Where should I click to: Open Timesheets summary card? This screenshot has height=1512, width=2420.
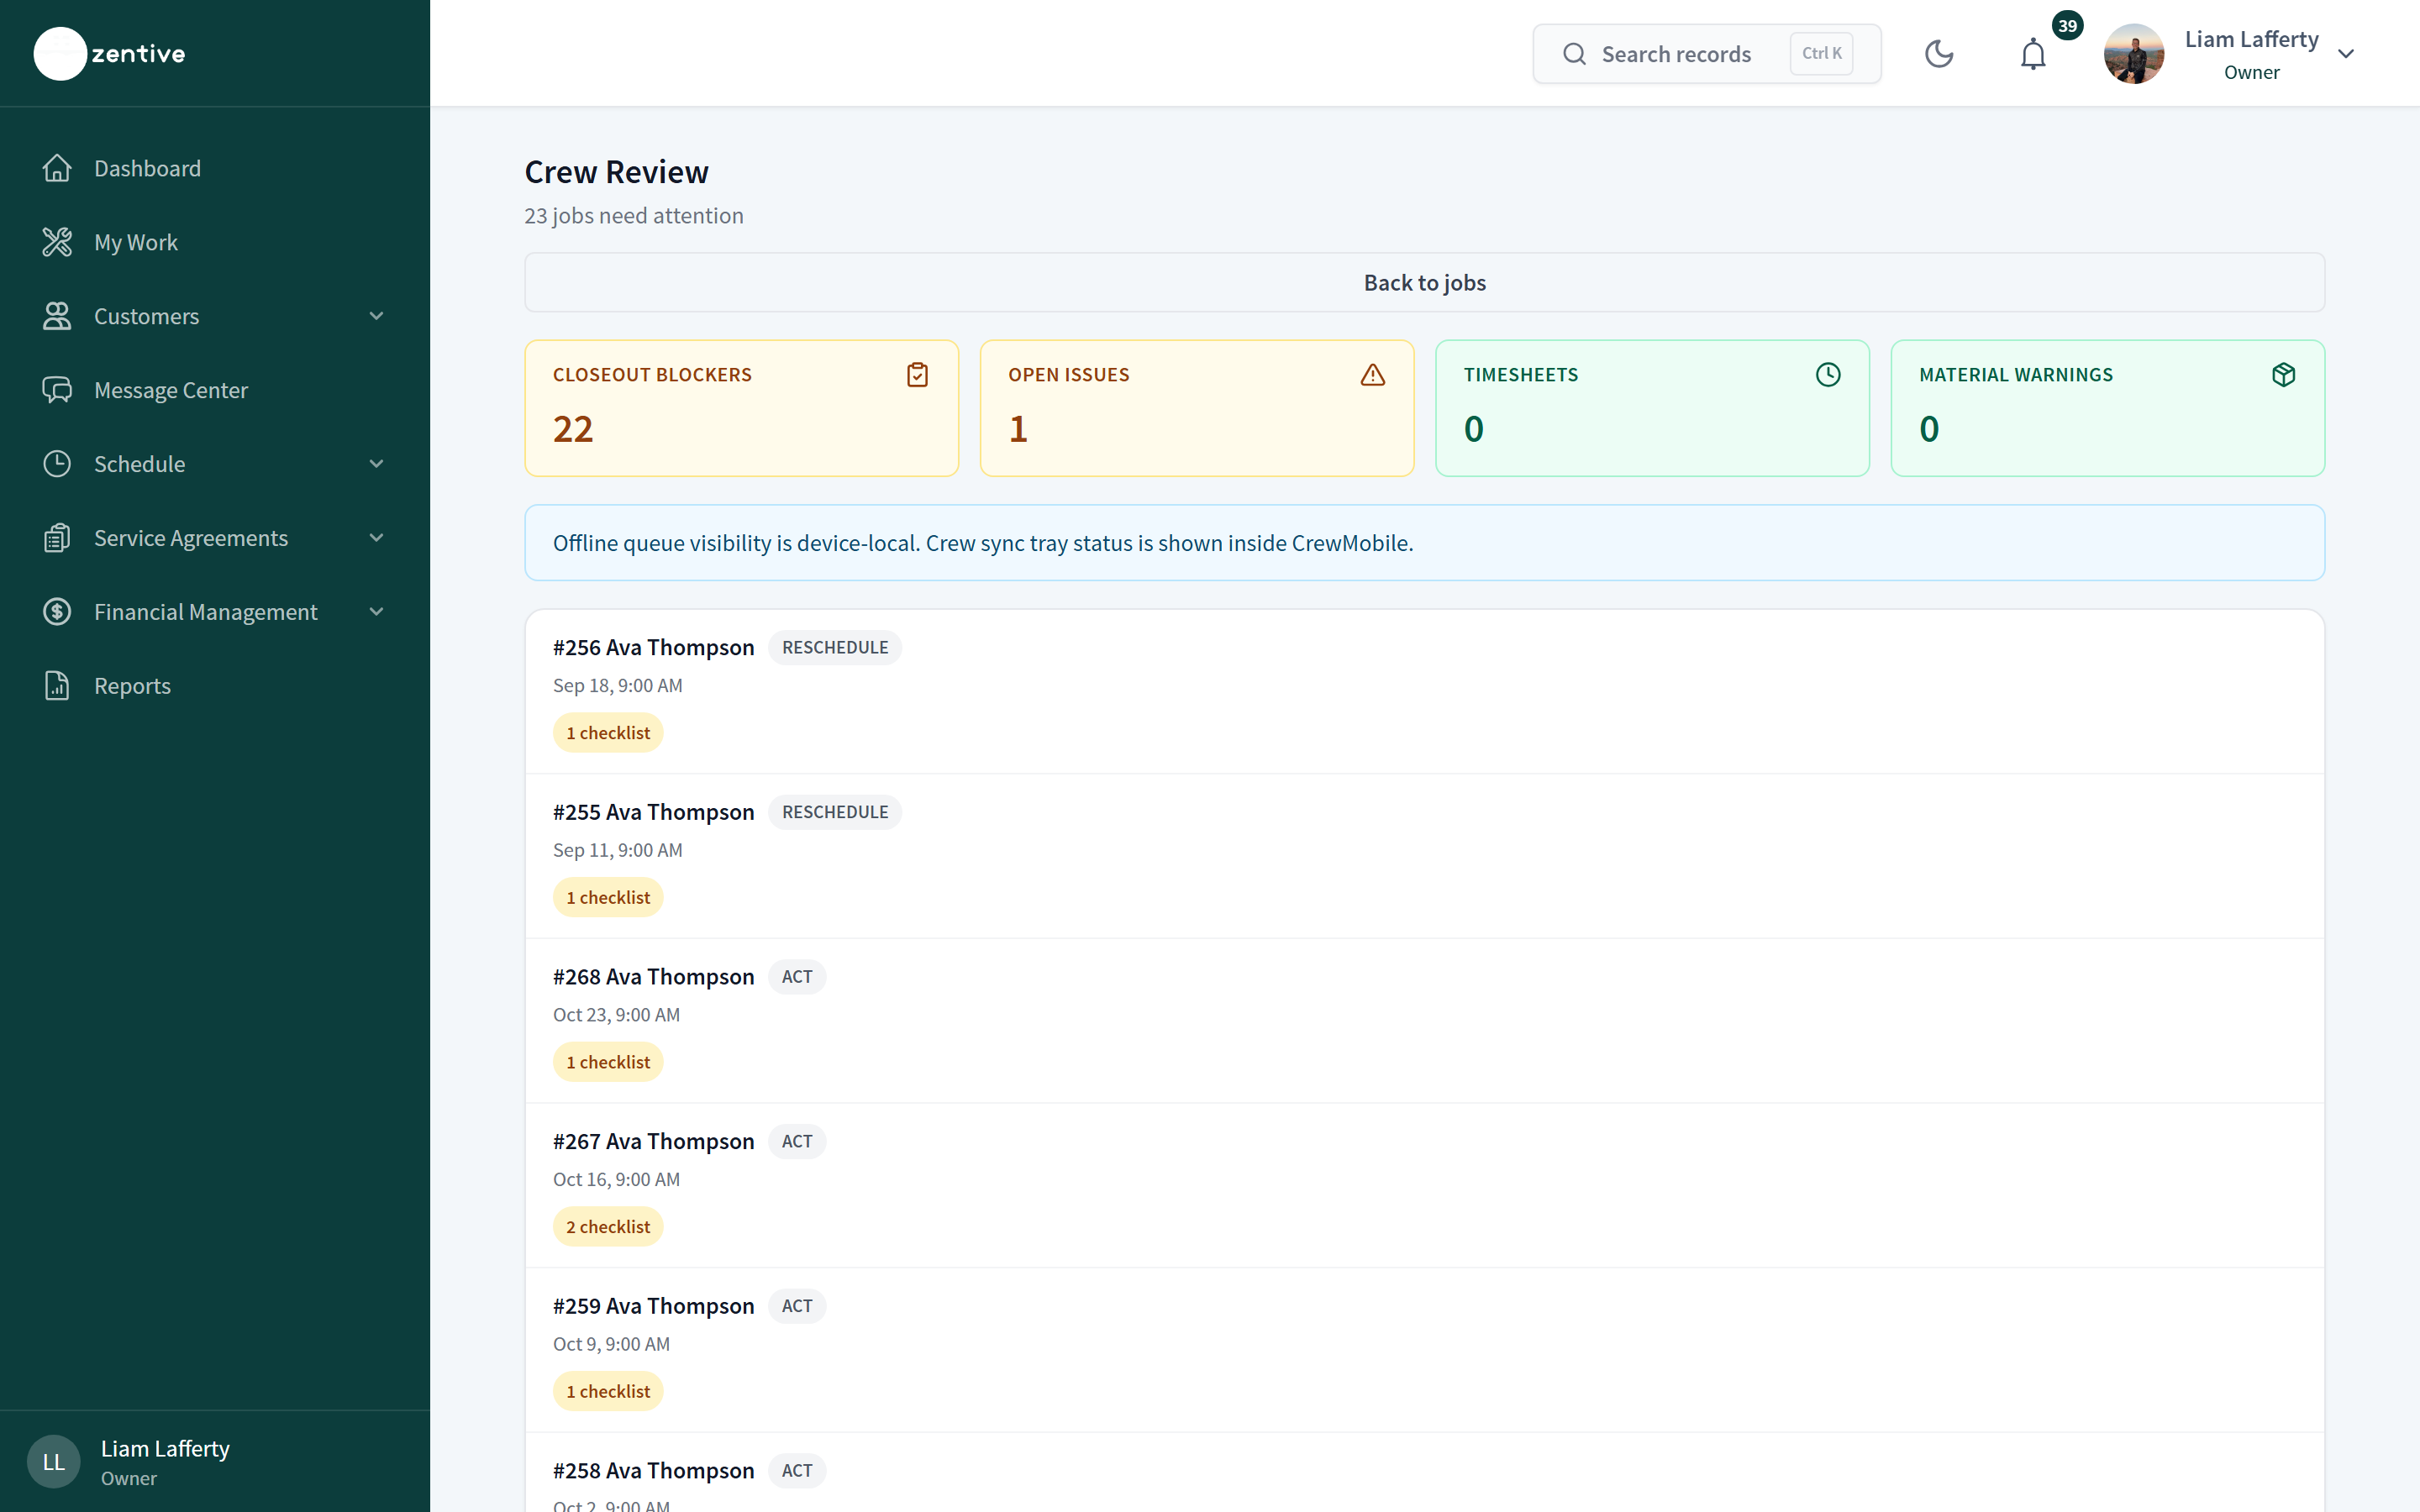tap(1652, 408)
